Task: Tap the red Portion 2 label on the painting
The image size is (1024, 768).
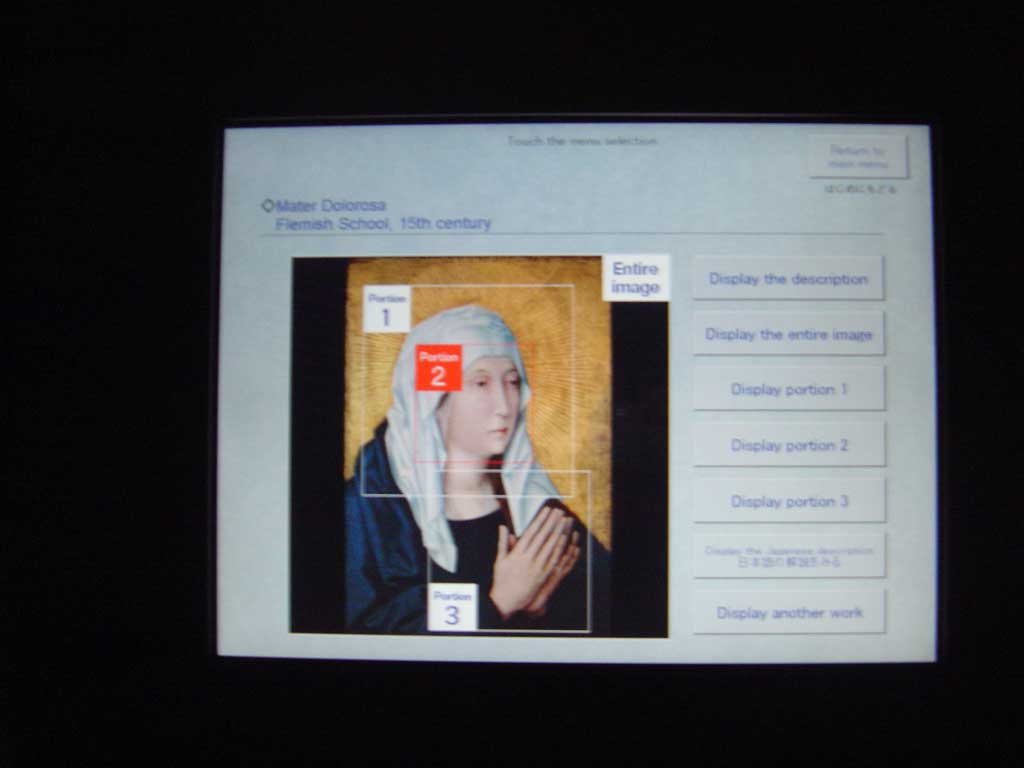Action: tap(438, 368)
